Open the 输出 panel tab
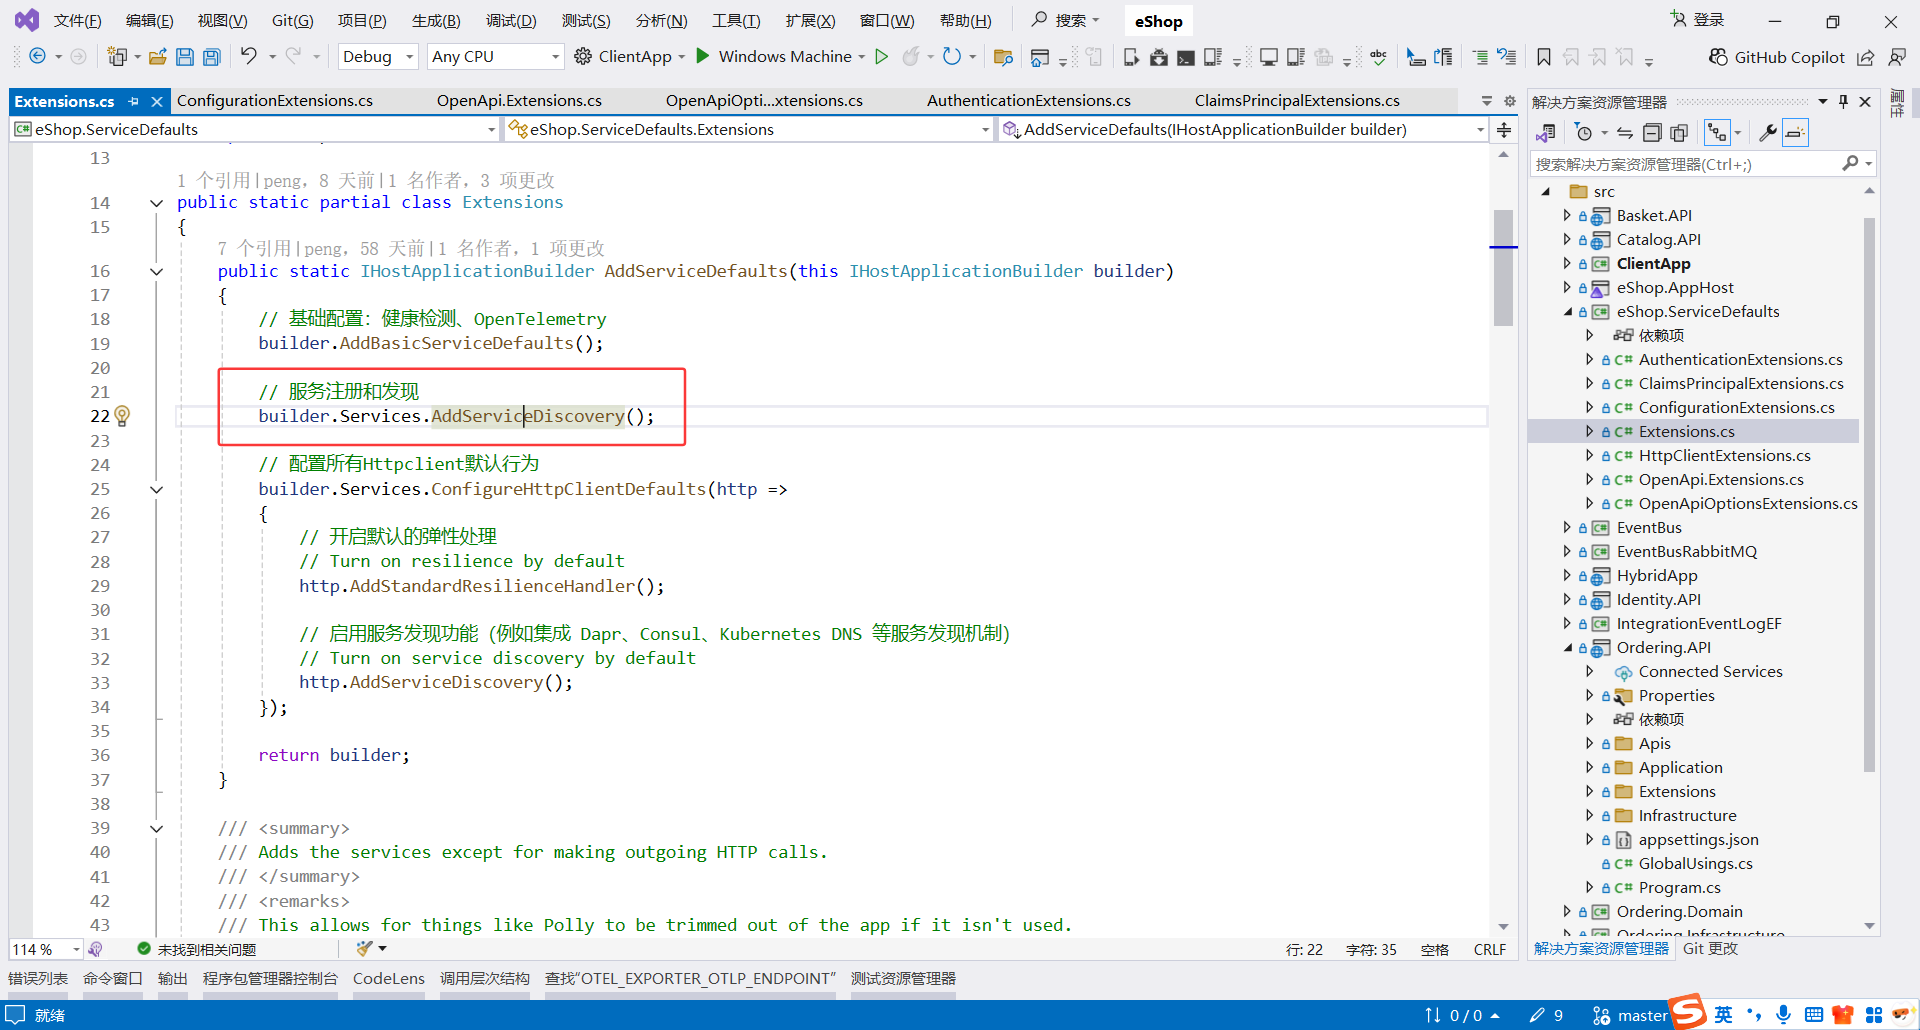The width and height of the screenshot is (1920, 1030). [x=173, y=979]
